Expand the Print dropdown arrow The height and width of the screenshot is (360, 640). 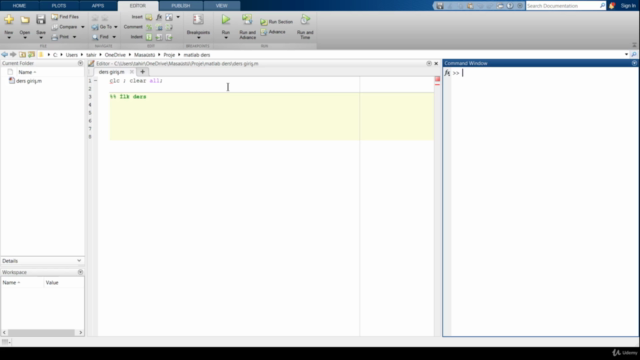click(x=74, y=37)
